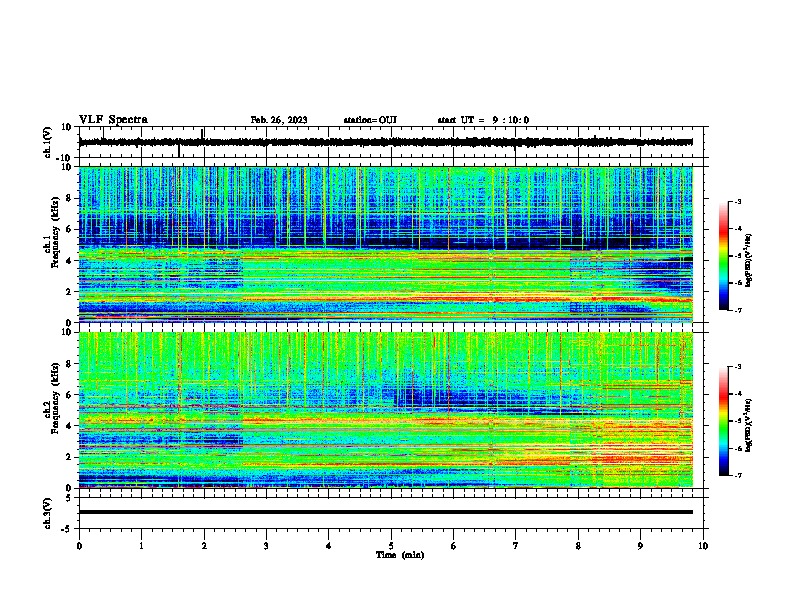Click the time axis tick label '5'
The image size is (792, 612).
click(391, 546)
